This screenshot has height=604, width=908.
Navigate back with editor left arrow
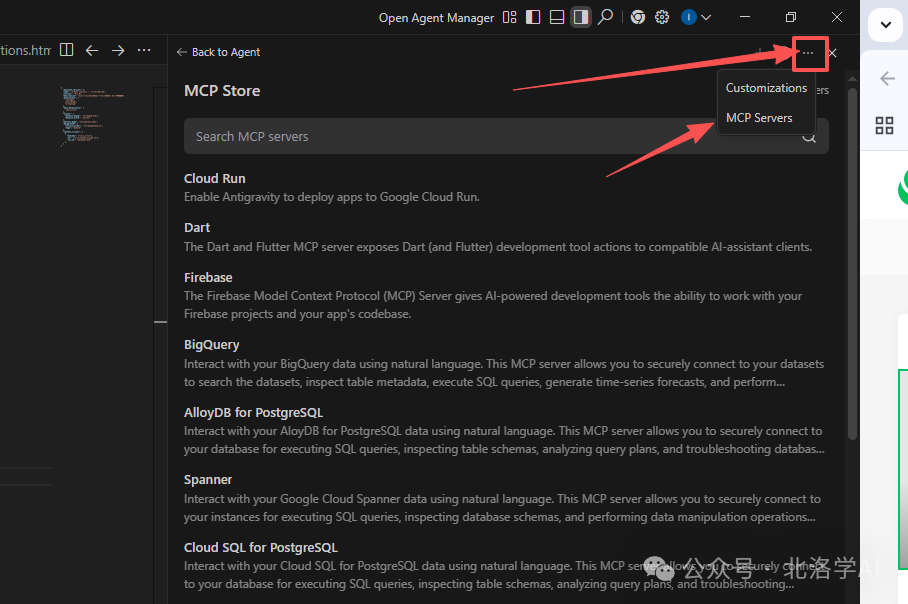[x=92, y=50]
